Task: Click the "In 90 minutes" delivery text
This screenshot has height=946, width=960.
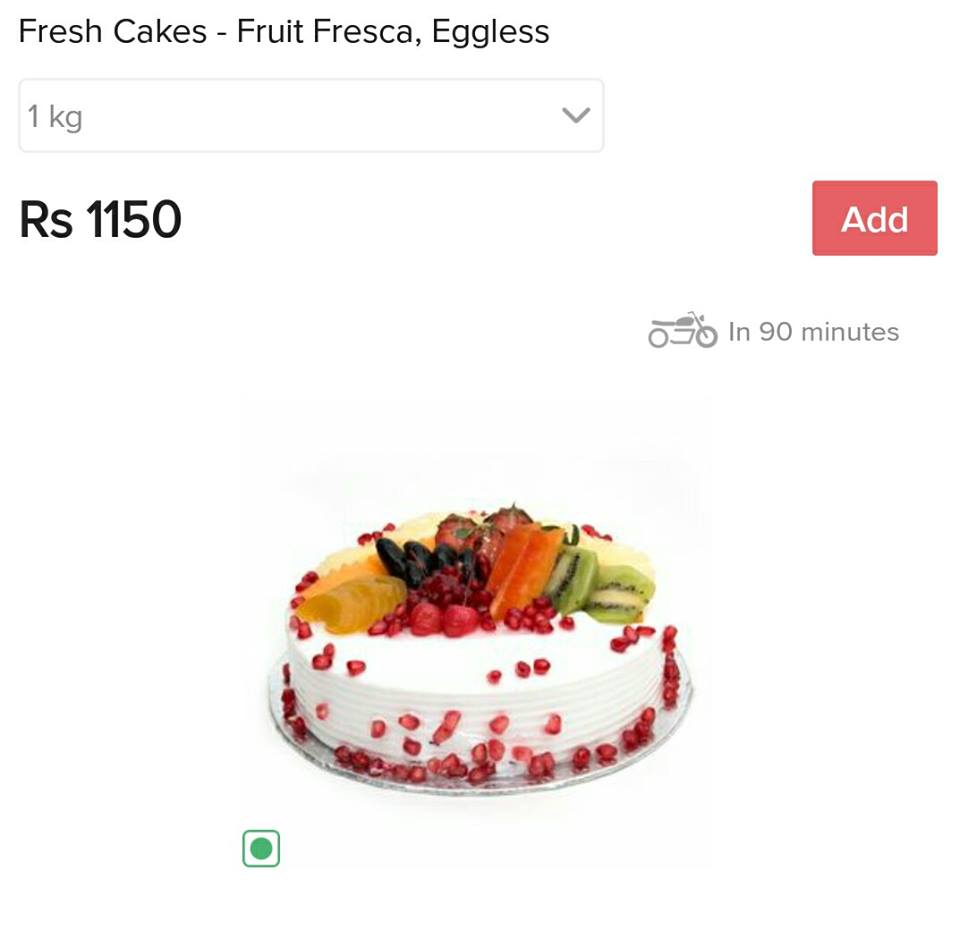Action: 813,332
